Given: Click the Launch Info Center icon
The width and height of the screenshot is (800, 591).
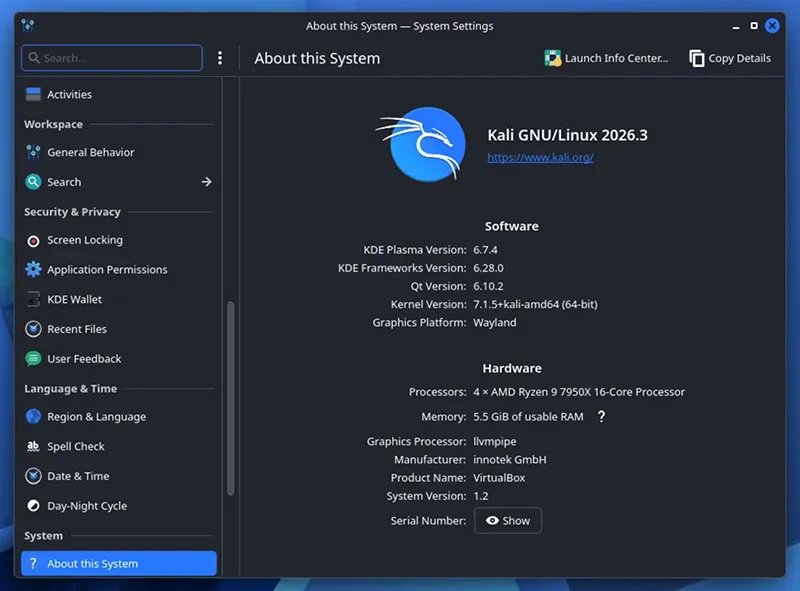Looking at the screenshot, I should pyautogui.click(x=553, y=58).
